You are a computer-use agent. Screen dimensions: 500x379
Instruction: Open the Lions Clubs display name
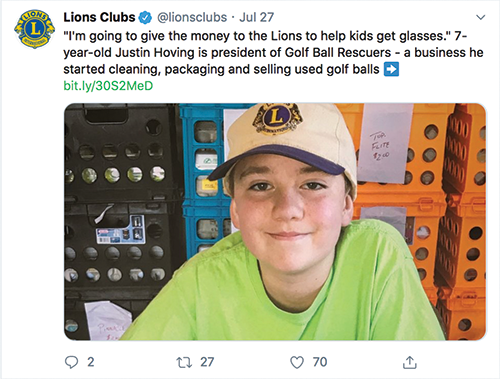99,17
